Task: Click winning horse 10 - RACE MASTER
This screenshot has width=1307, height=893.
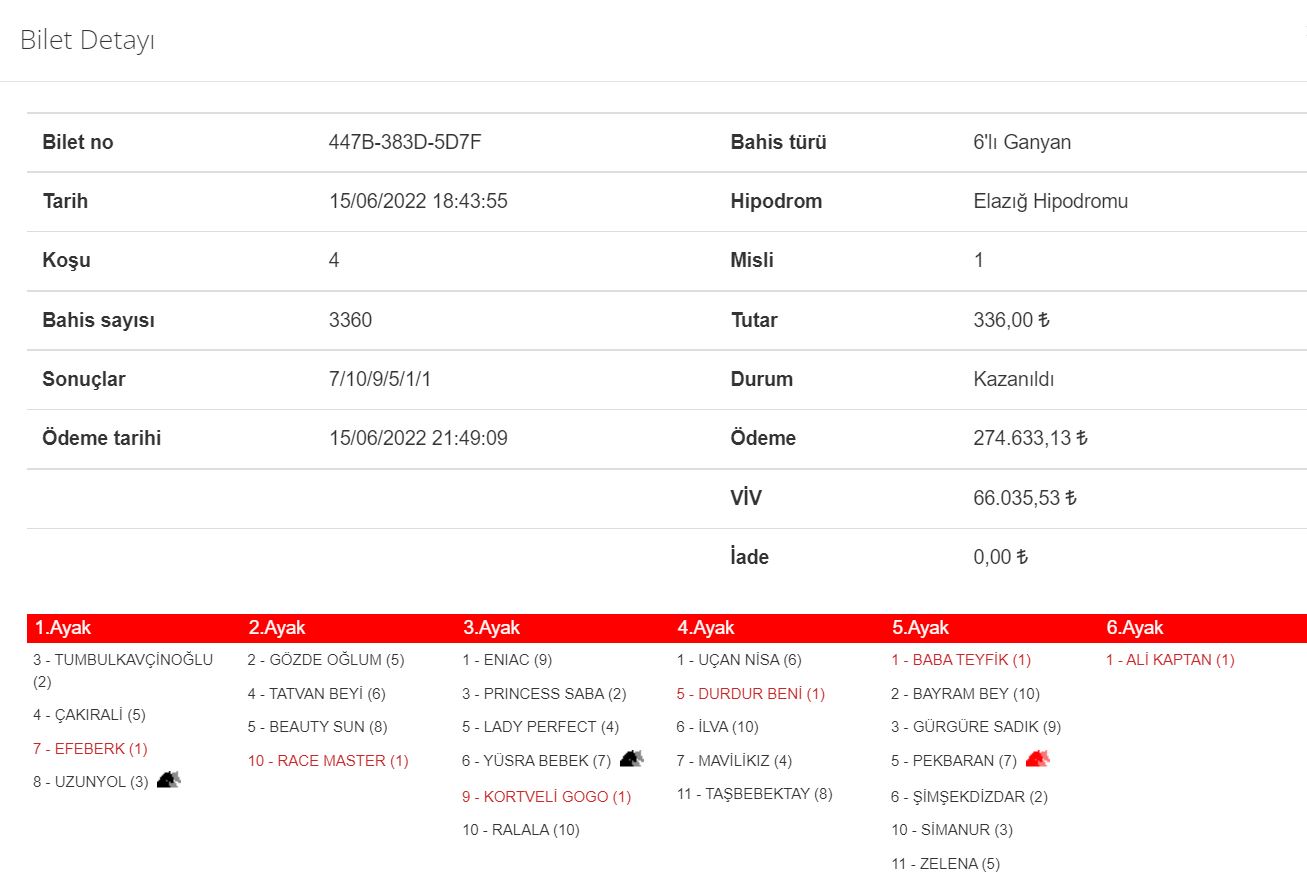Action: pyautogui.click(x=328, y=761)
